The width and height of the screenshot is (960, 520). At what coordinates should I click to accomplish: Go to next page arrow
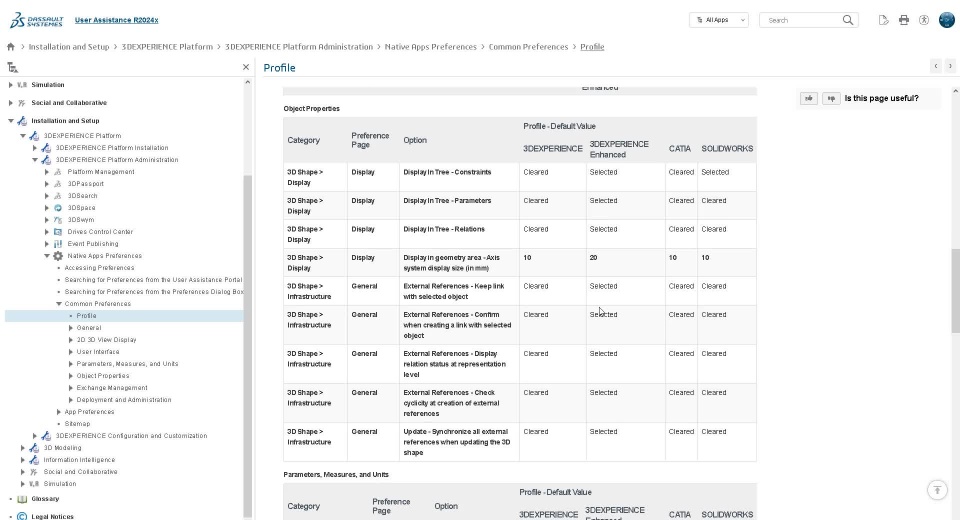pos(950,66)
